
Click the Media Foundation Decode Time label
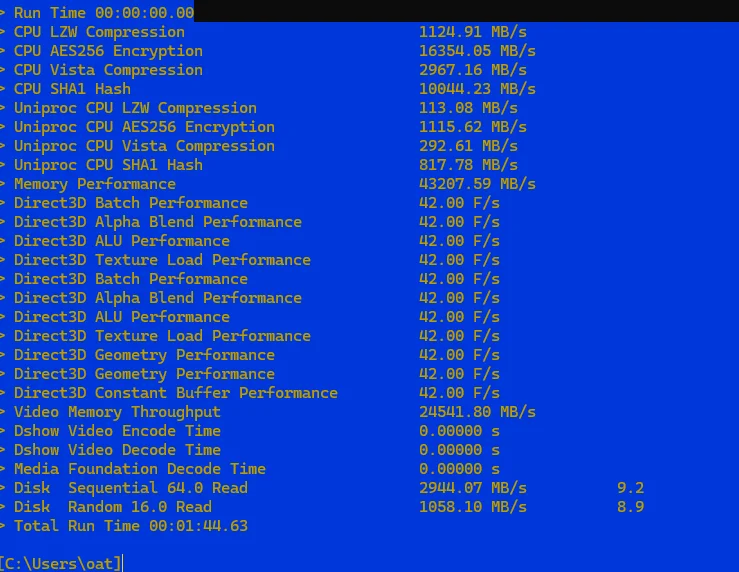[x=140, y=469]
